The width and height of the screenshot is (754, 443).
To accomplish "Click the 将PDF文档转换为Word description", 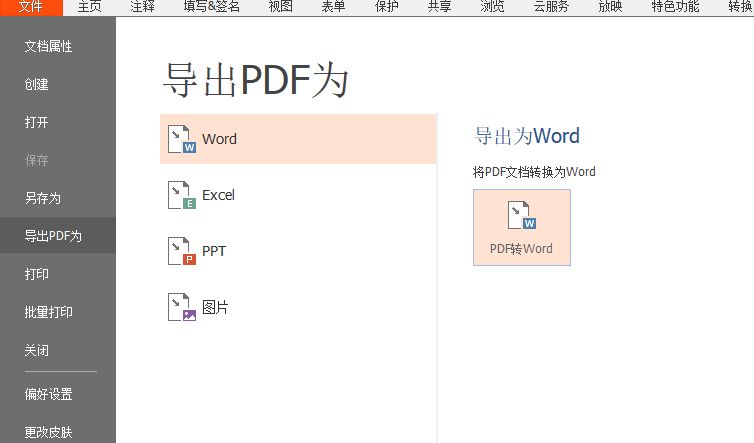I will [x=534, y=172].
